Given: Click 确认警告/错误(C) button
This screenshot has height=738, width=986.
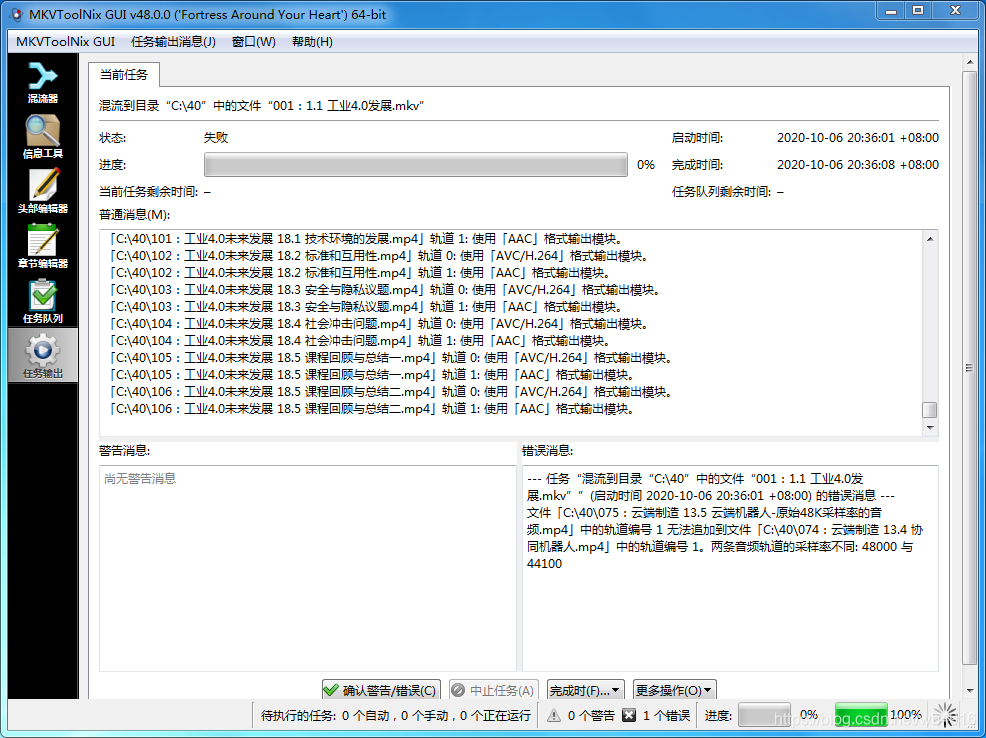Looking at the screenshot, I should tap(381, 690).
